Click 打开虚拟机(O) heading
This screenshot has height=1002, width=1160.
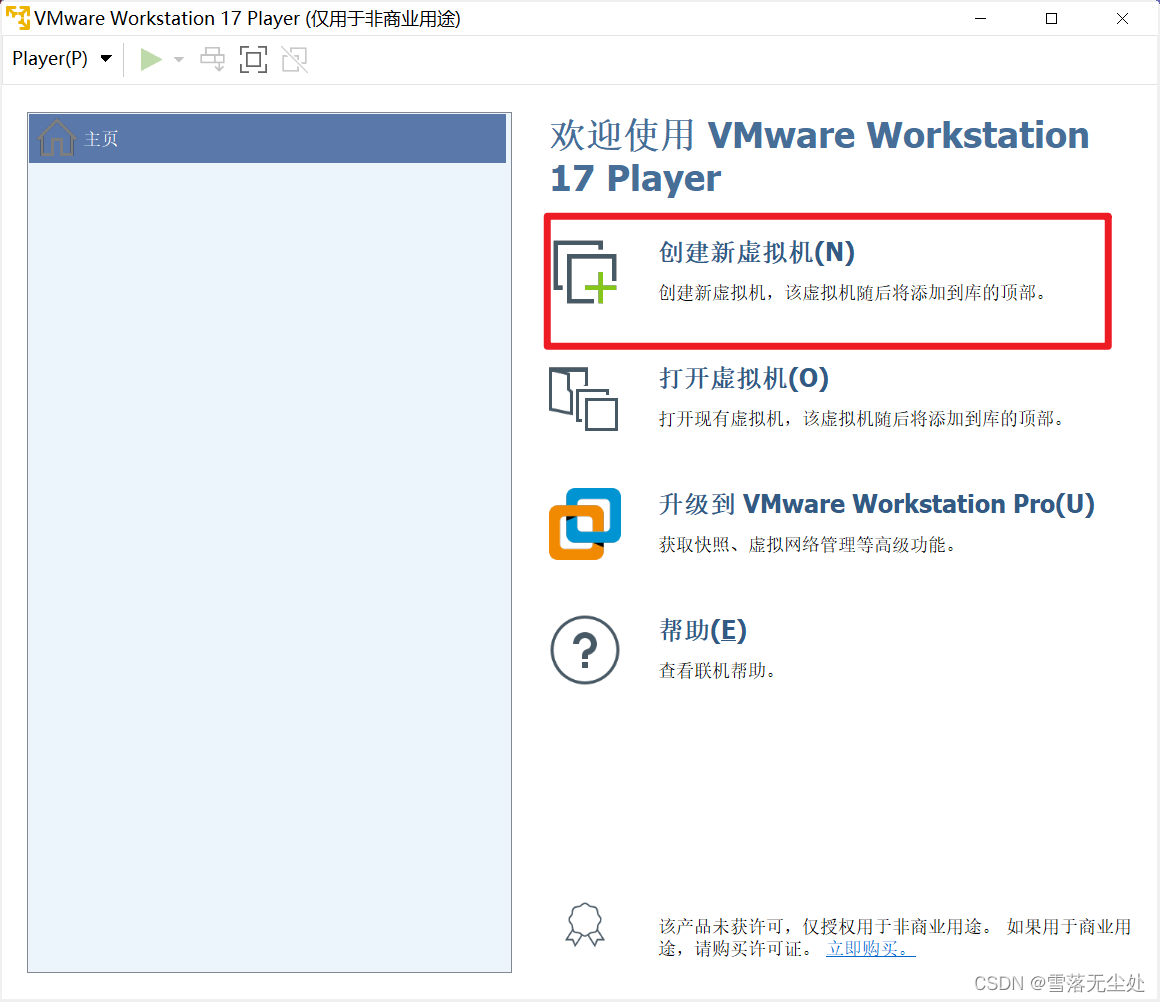(743, 378)
